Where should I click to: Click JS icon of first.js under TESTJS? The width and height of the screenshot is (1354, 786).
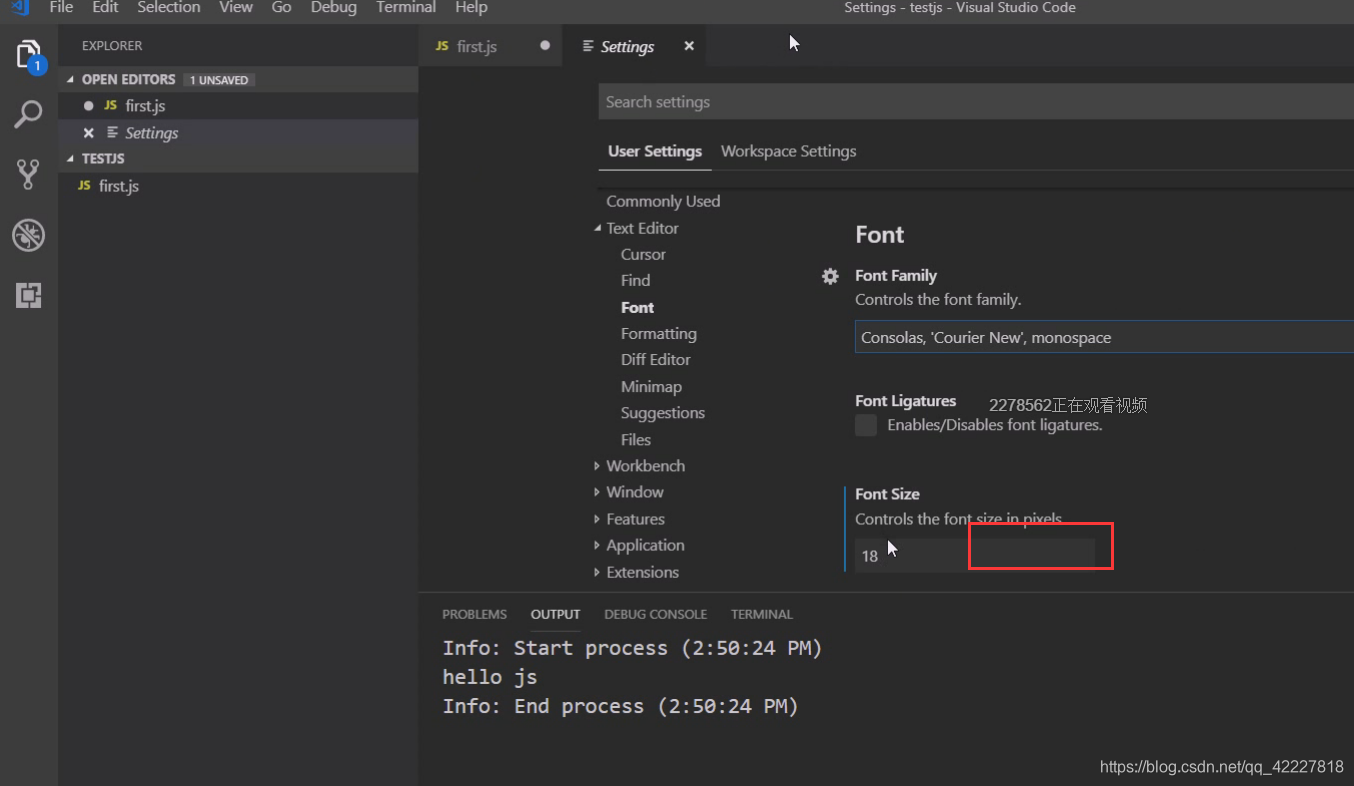(x=84, y=186)
